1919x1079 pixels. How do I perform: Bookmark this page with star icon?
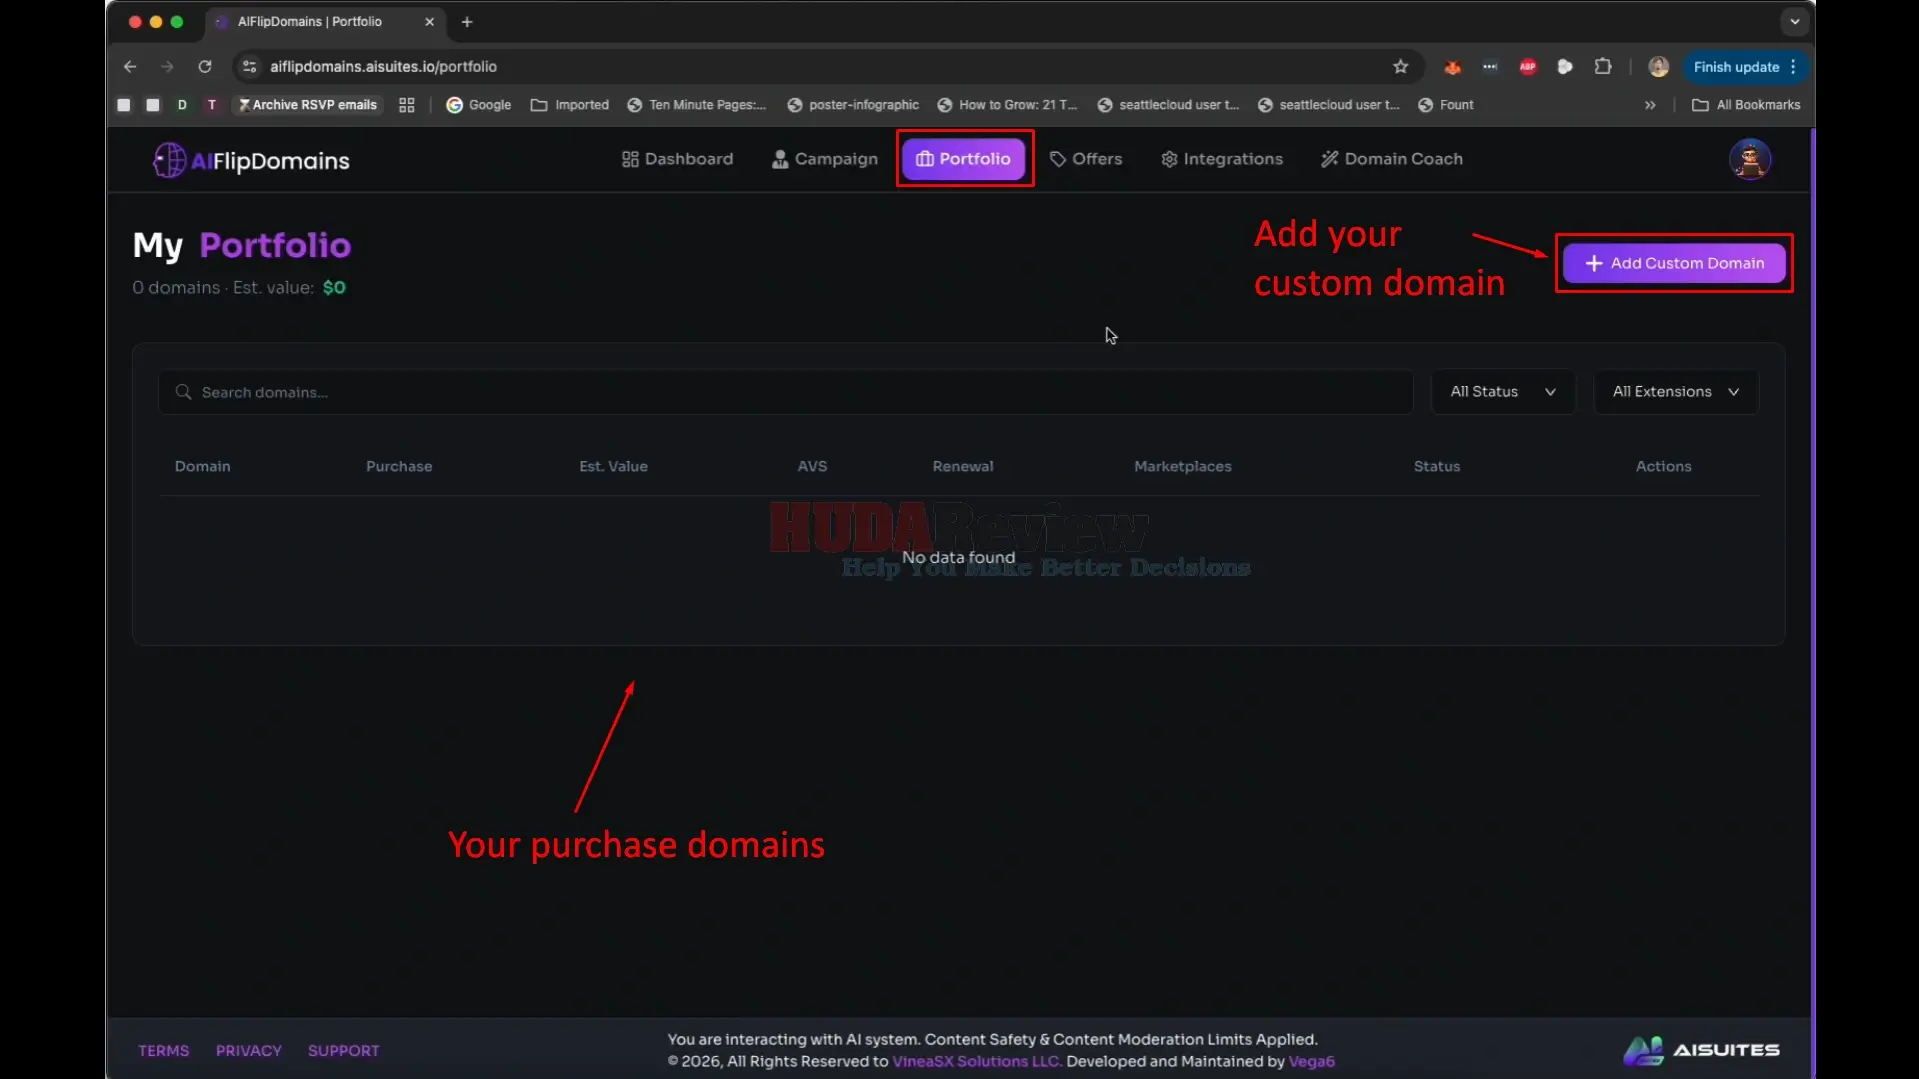[1400, 67]
